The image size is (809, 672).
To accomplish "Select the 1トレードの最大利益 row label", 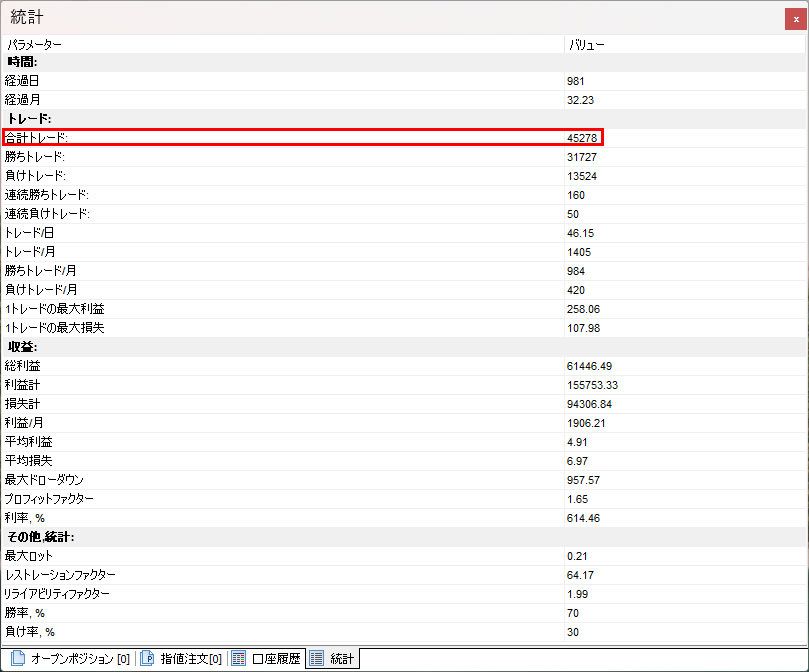I will click(x=55, y=309).
